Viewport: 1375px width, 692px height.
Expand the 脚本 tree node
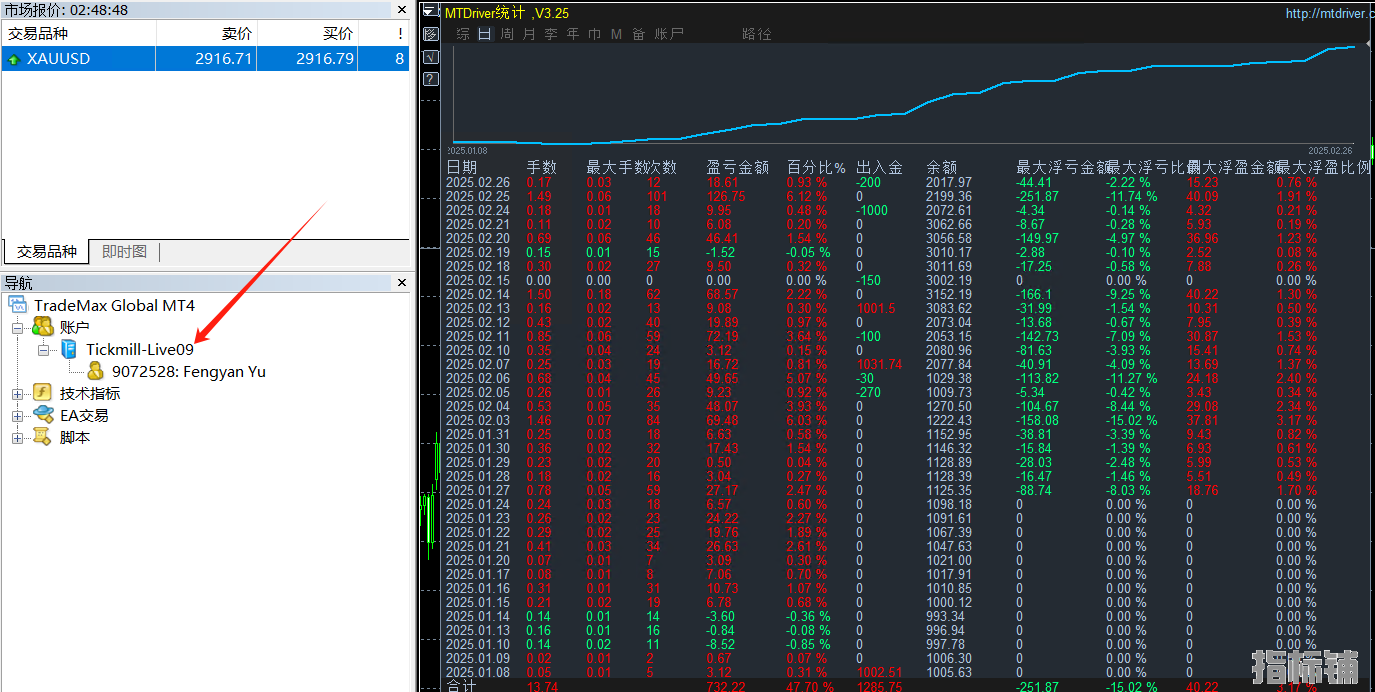point(17,438)
